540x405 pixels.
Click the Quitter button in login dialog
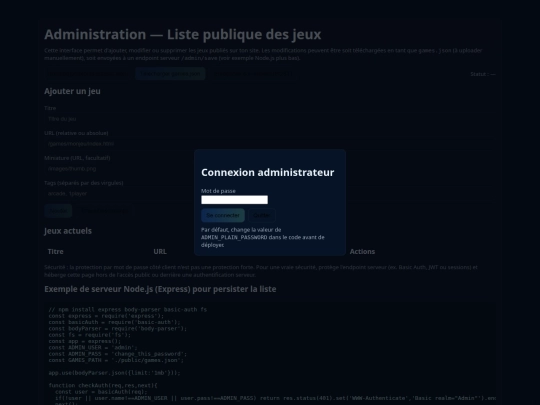pyautogui.click(x=261, y=215)
